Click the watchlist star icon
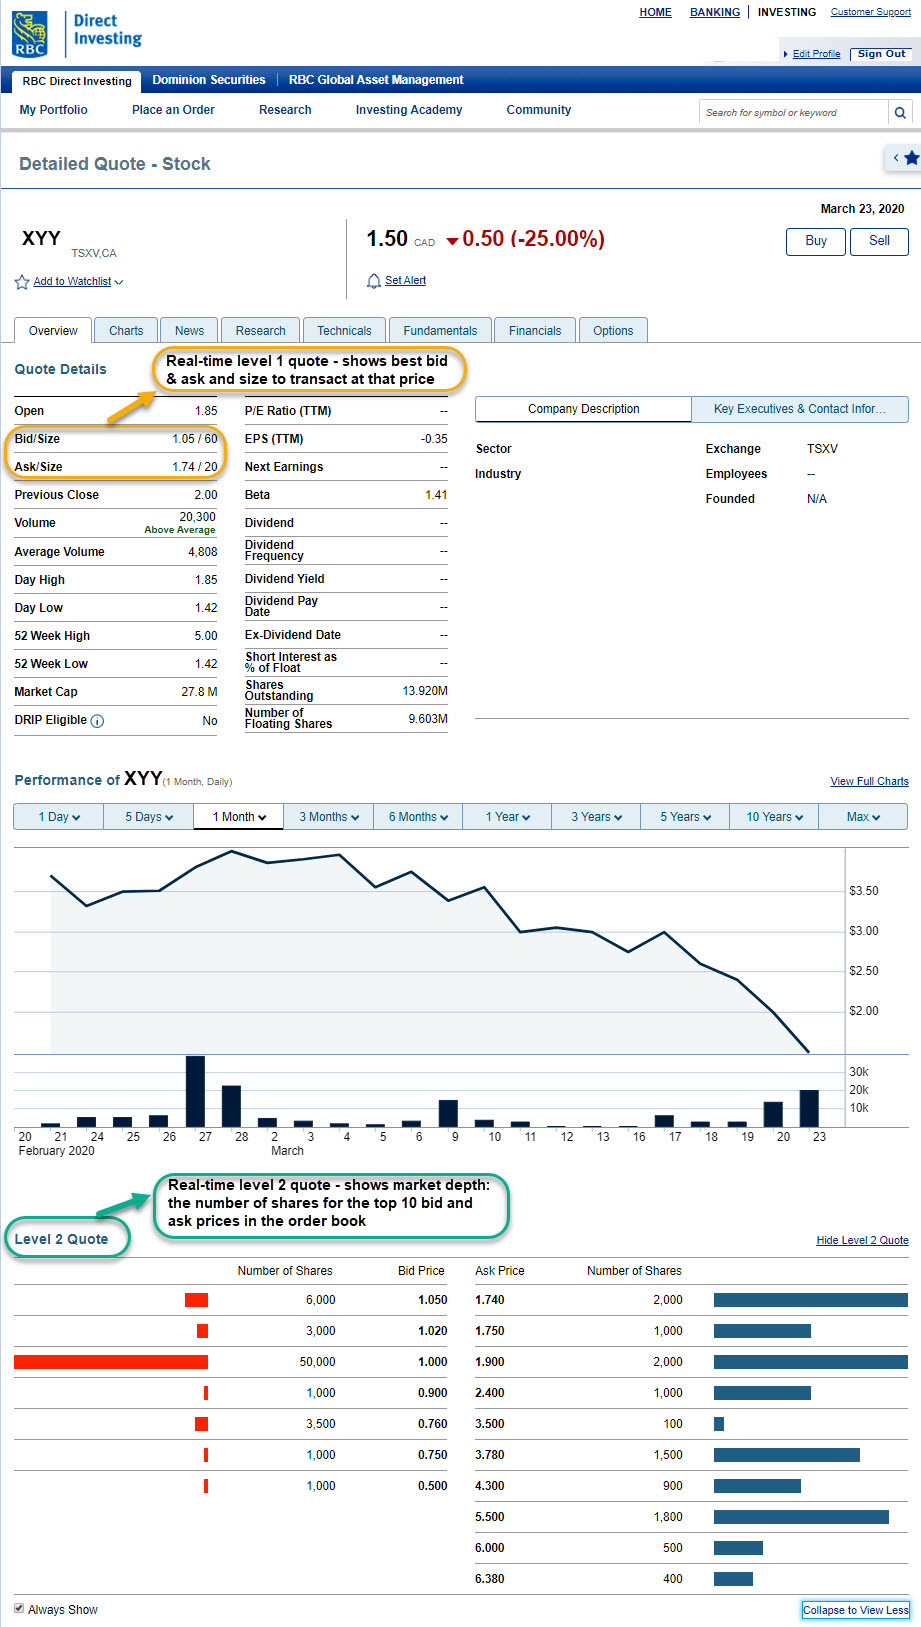Viewport: 921px width, 1627px height. click(22, 282)
